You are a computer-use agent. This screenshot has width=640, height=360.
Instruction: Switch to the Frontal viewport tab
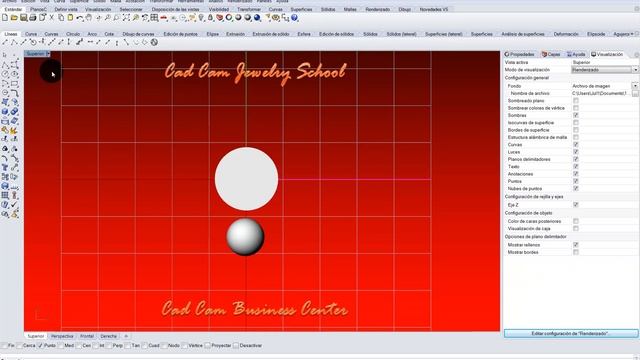click(87, 336)
